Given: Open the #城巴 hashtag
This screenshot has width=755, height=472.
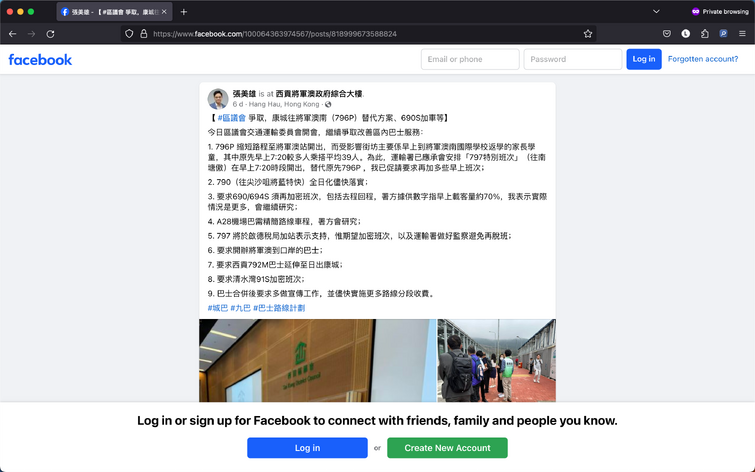Looking at the screenshot, I should tap(218, 308).
